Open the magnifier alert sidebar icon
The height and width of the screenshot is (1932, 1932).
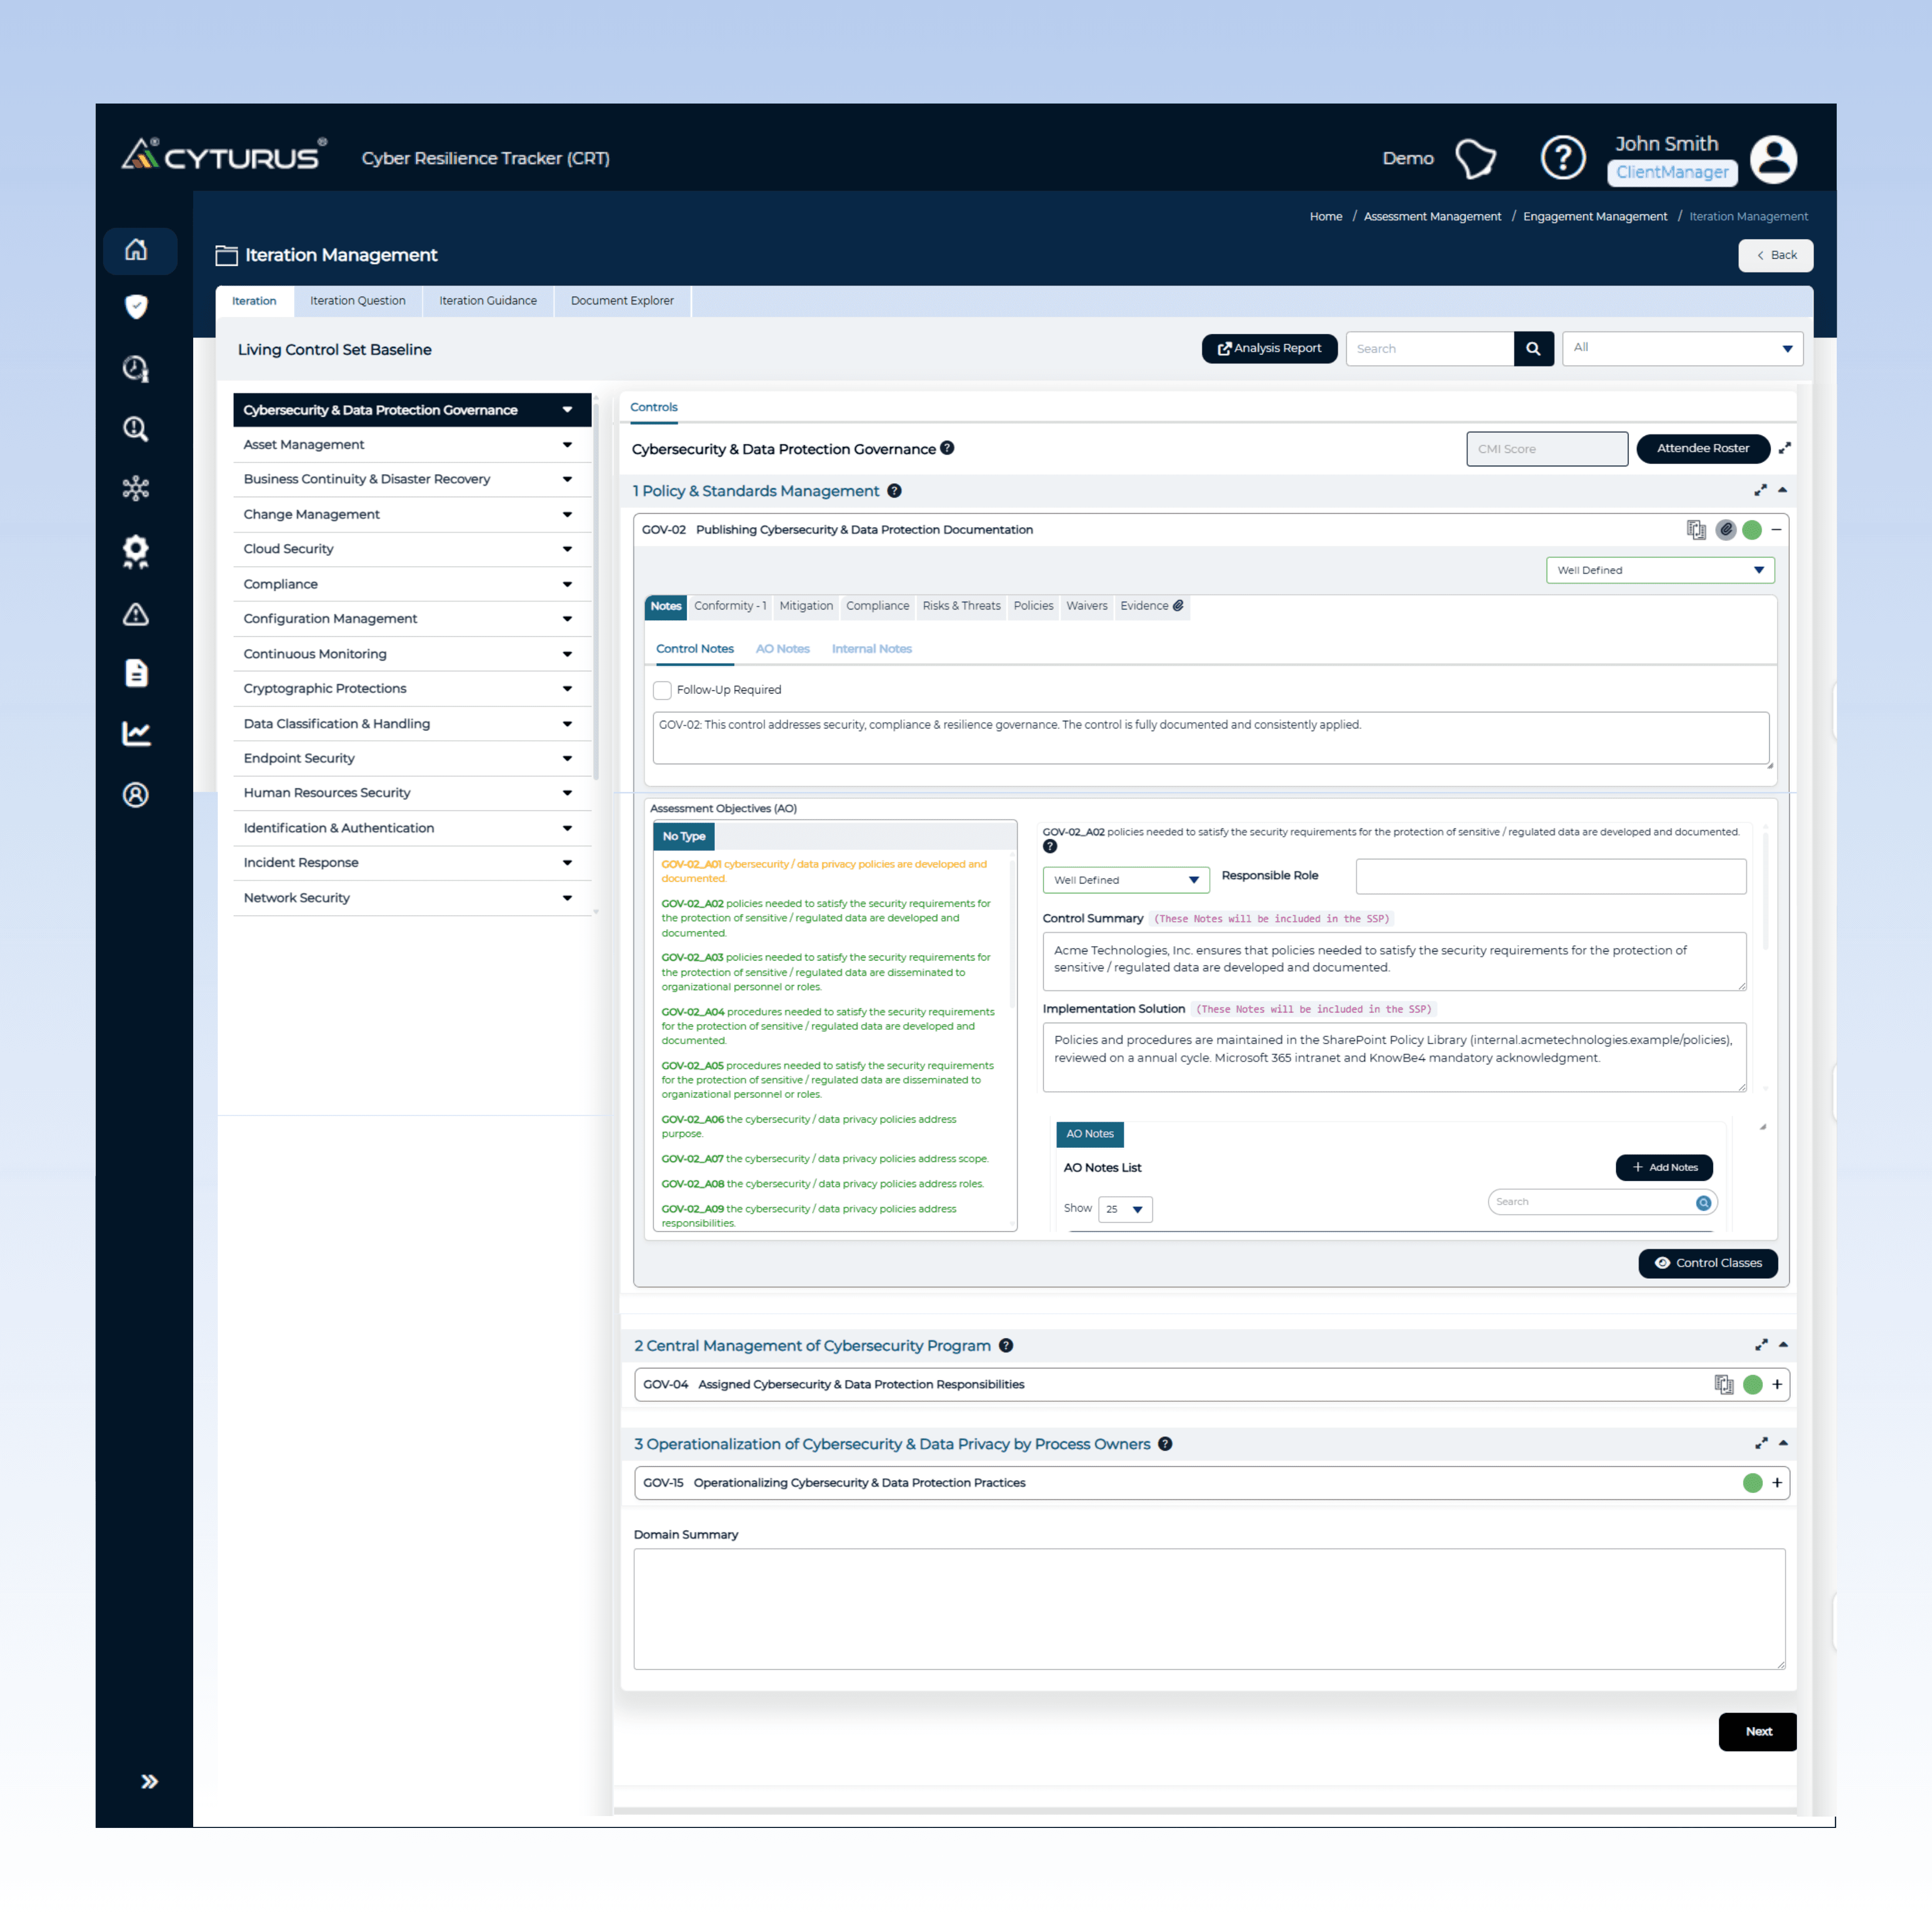coord(136,429)
